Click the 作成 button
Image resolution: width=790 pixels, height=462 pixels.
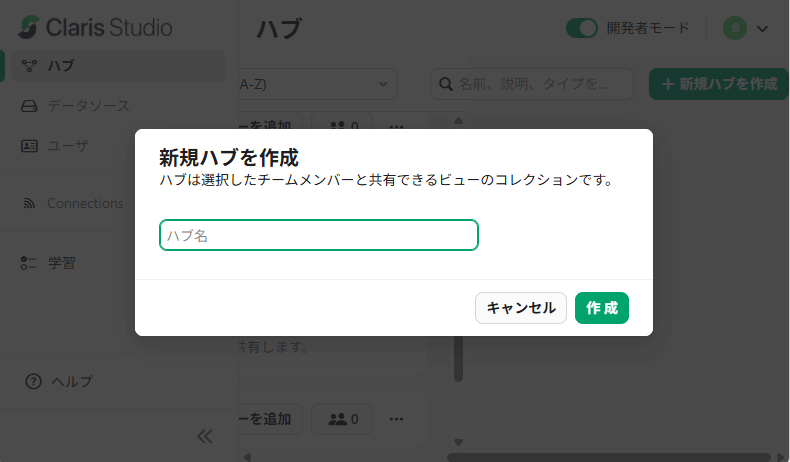pos(601,308)
